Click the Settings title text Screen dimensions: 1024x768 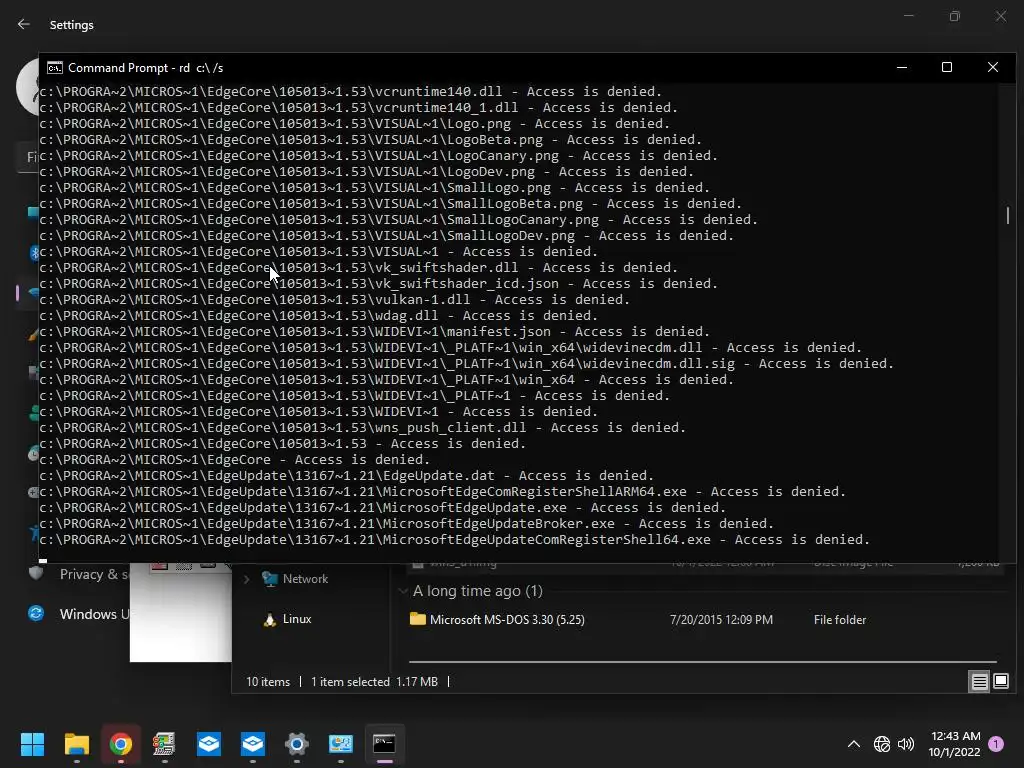(x=72, y=25)
